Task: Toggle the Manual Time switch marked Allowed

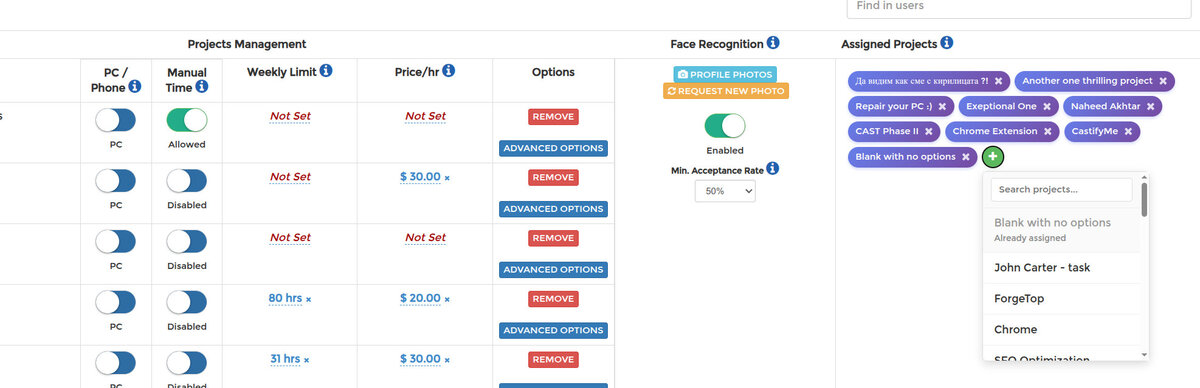Action: pyautogui.click(x=187, y=120)
